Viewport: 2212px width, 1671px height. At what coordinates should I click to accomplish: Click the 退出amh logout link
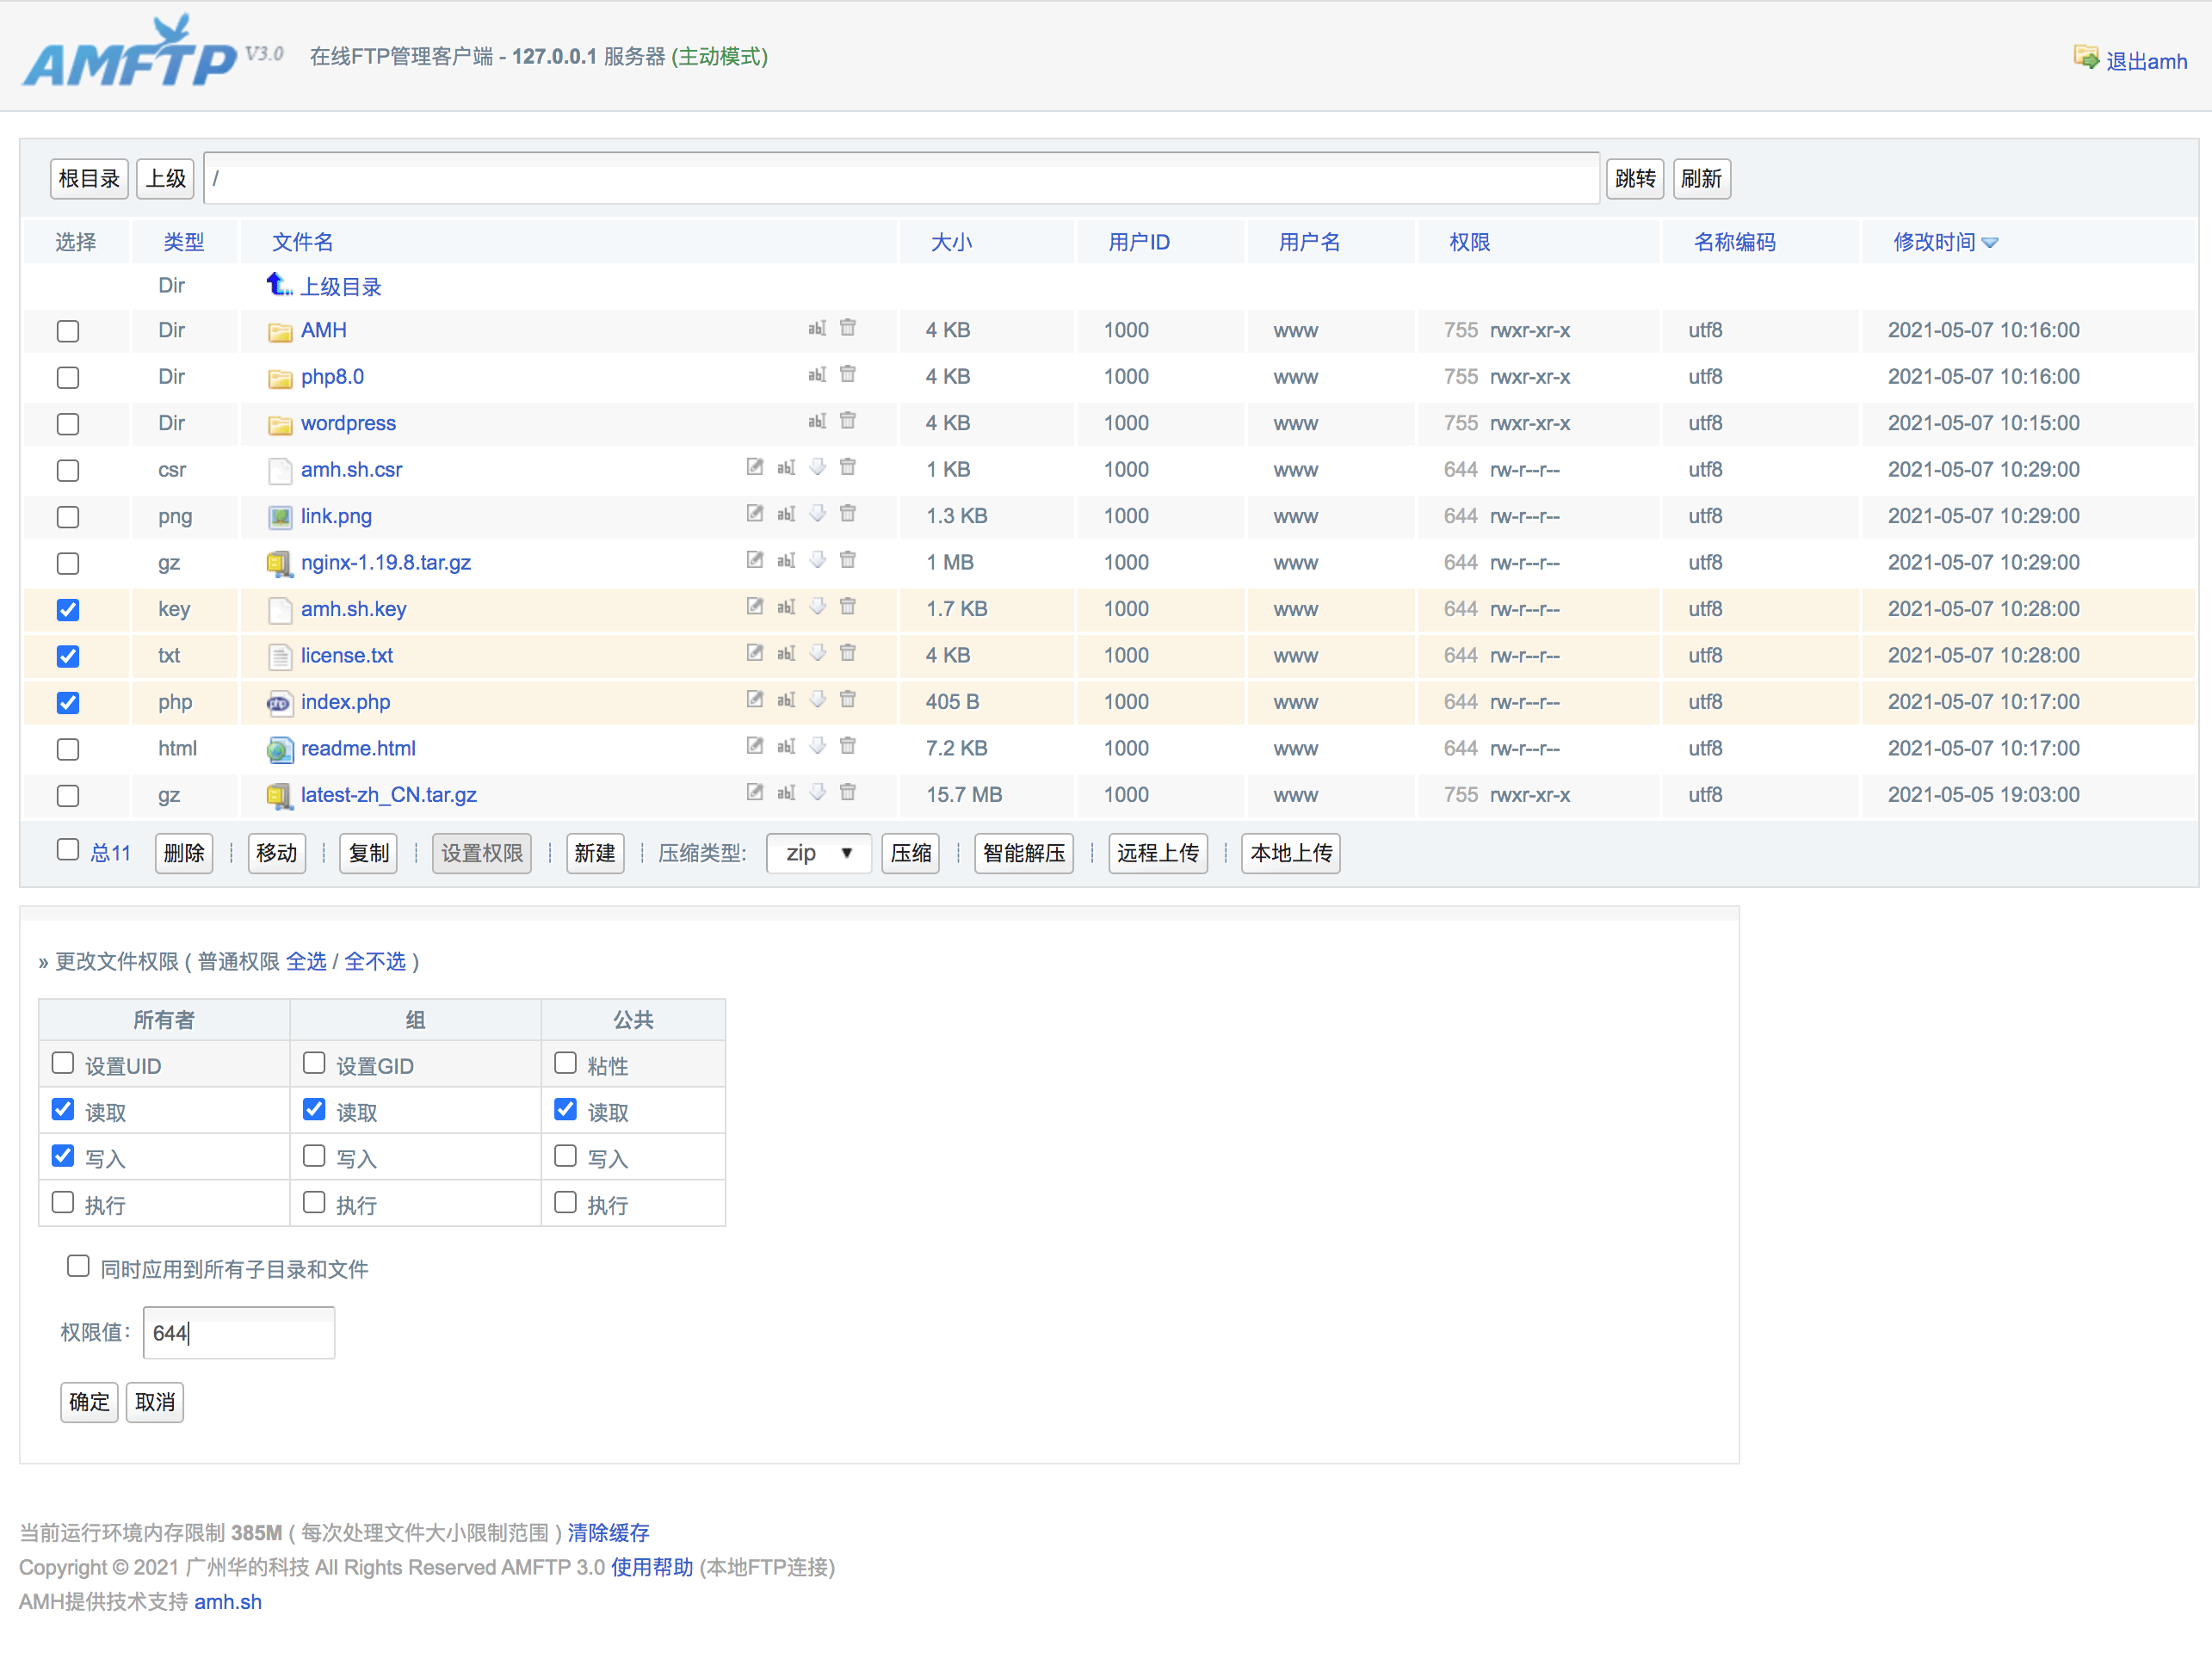click(2145, 61)
